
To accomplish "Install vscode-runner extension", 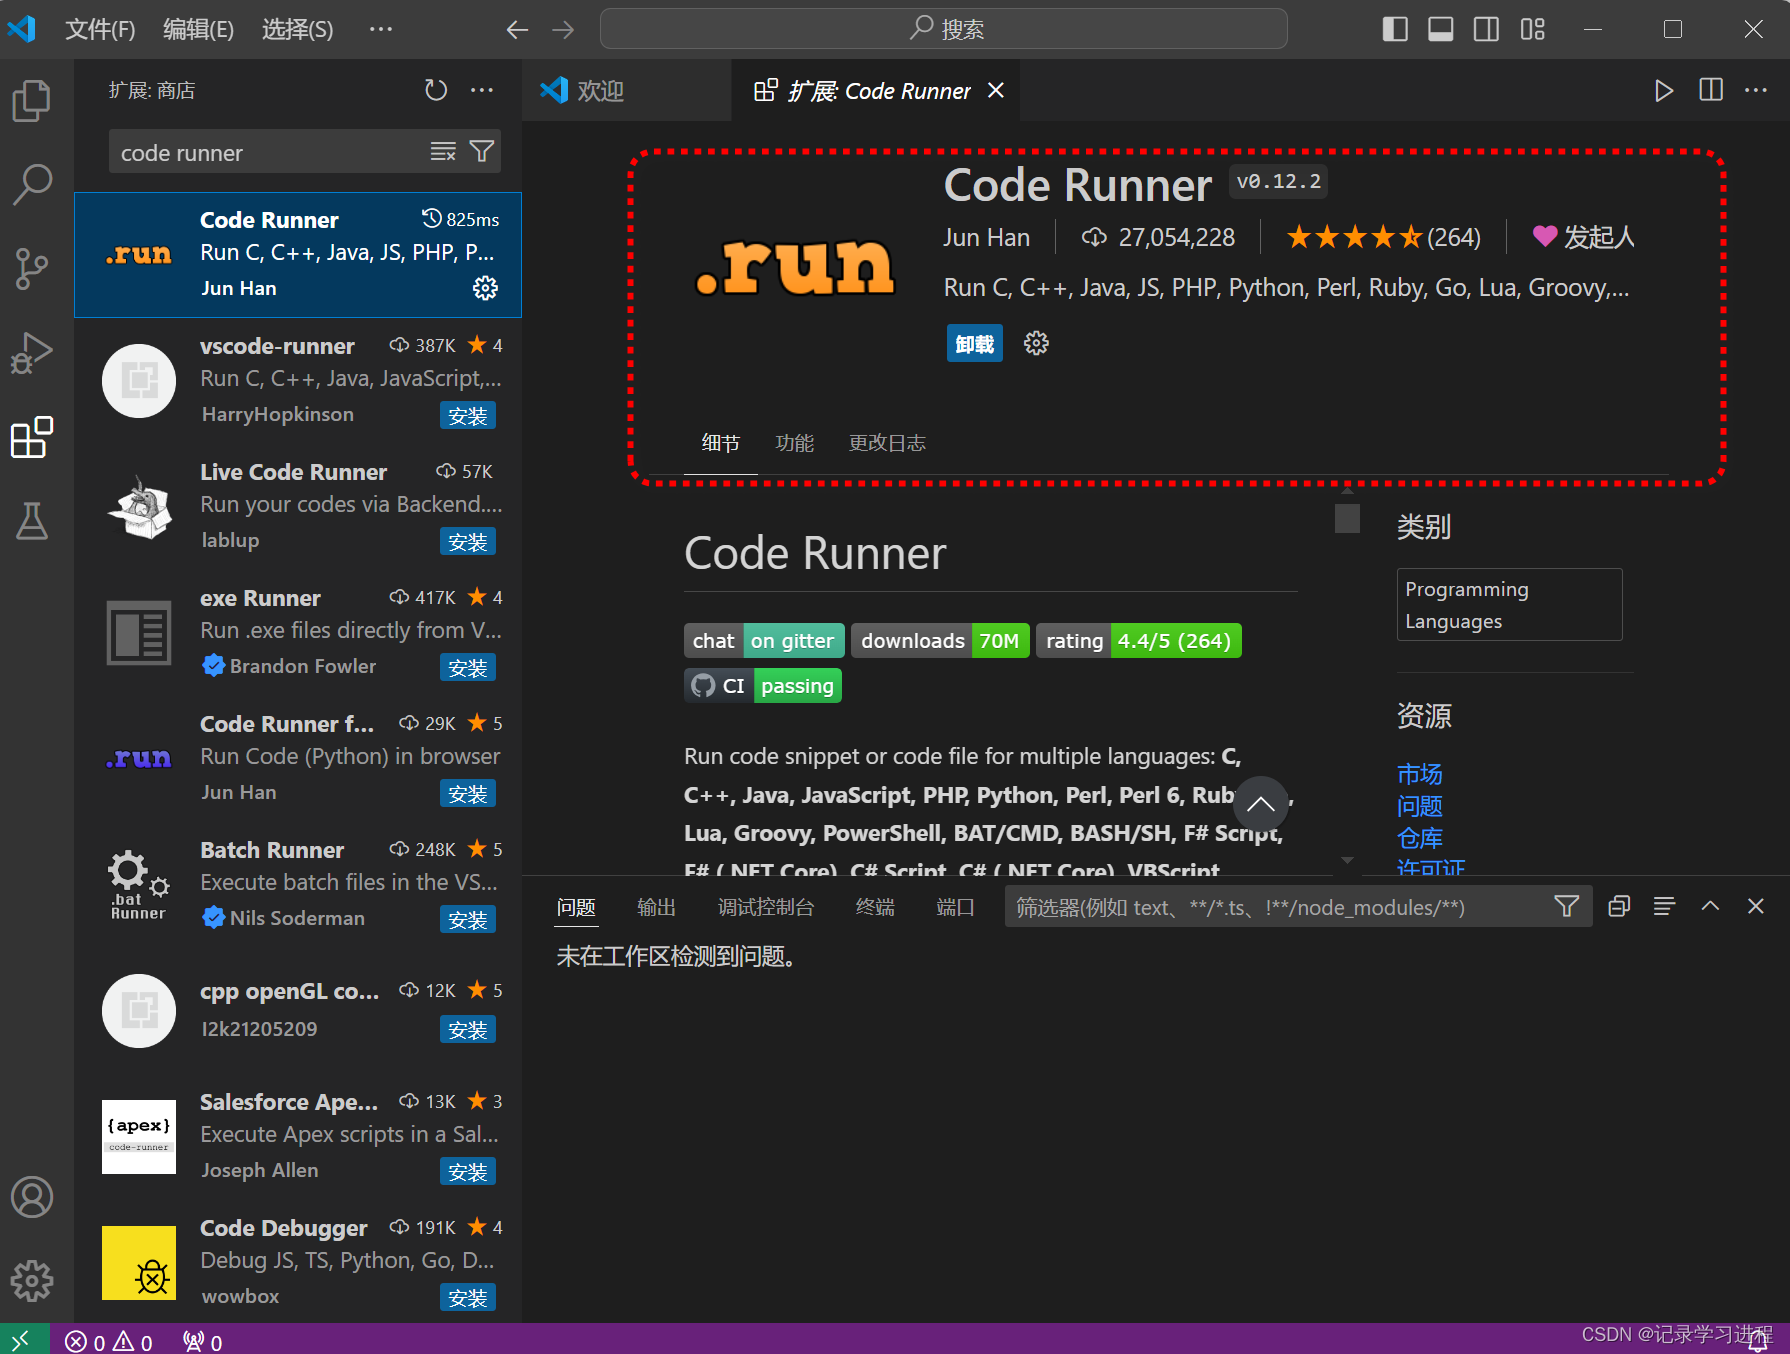I will pos(467,416).
